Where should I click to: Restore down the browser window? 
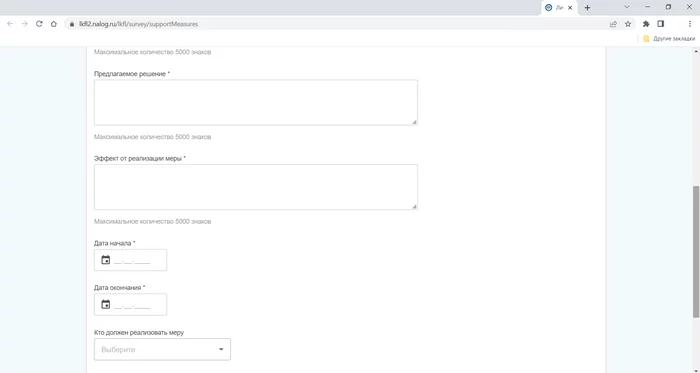668,7
